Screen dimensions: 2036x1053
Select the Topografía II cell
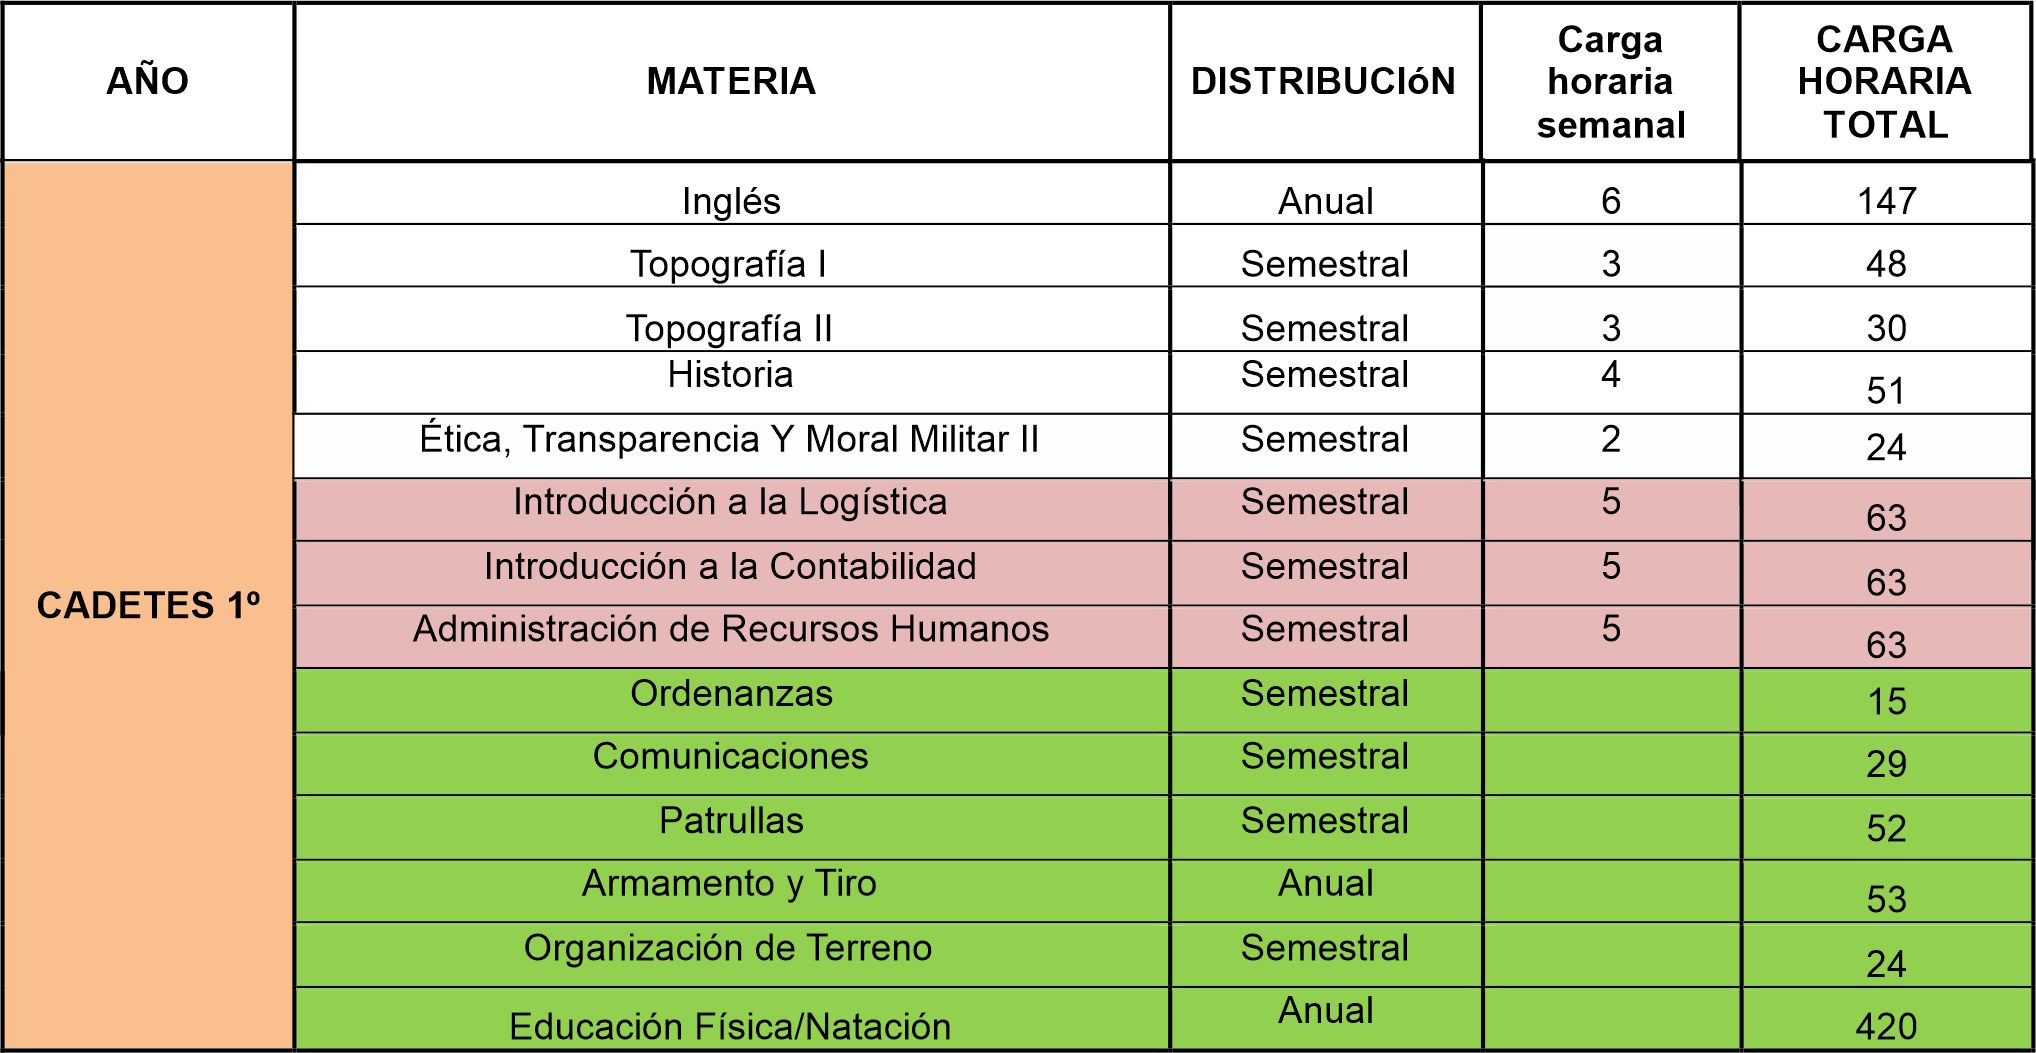point(729,327)
